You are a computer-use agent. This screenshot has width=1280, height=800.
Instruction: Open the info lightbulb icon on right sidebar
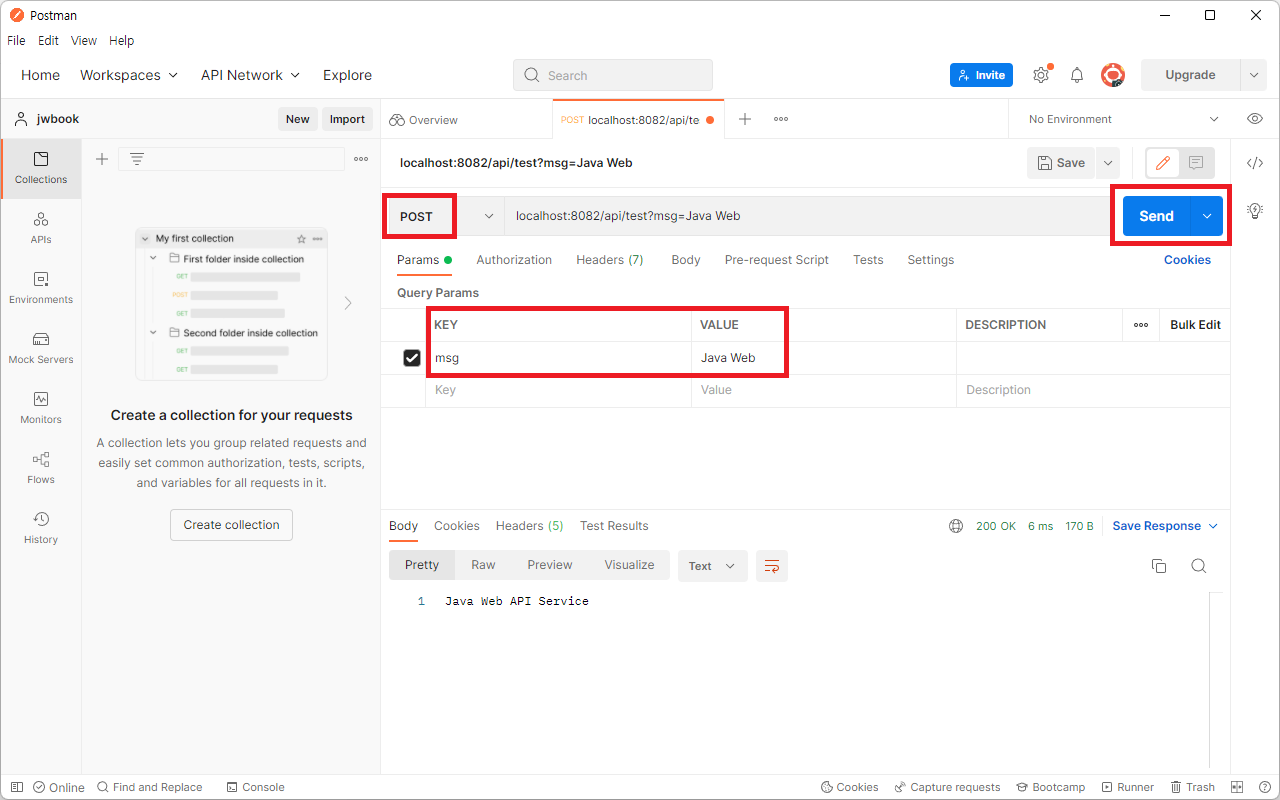click(x=1255, y=210)
